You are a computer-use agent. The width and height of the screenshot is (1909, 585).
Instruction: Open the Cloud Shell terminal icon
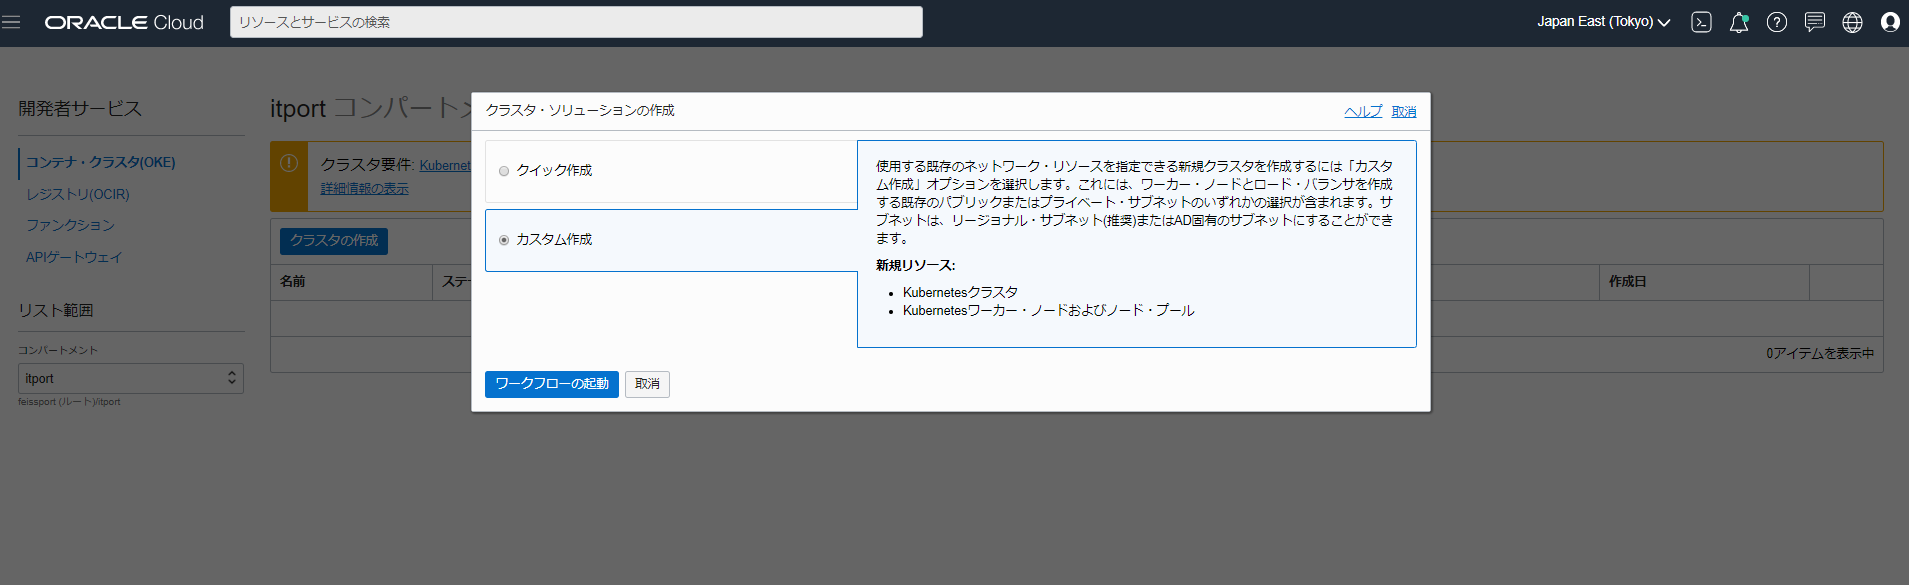(x=1701, y=22)
